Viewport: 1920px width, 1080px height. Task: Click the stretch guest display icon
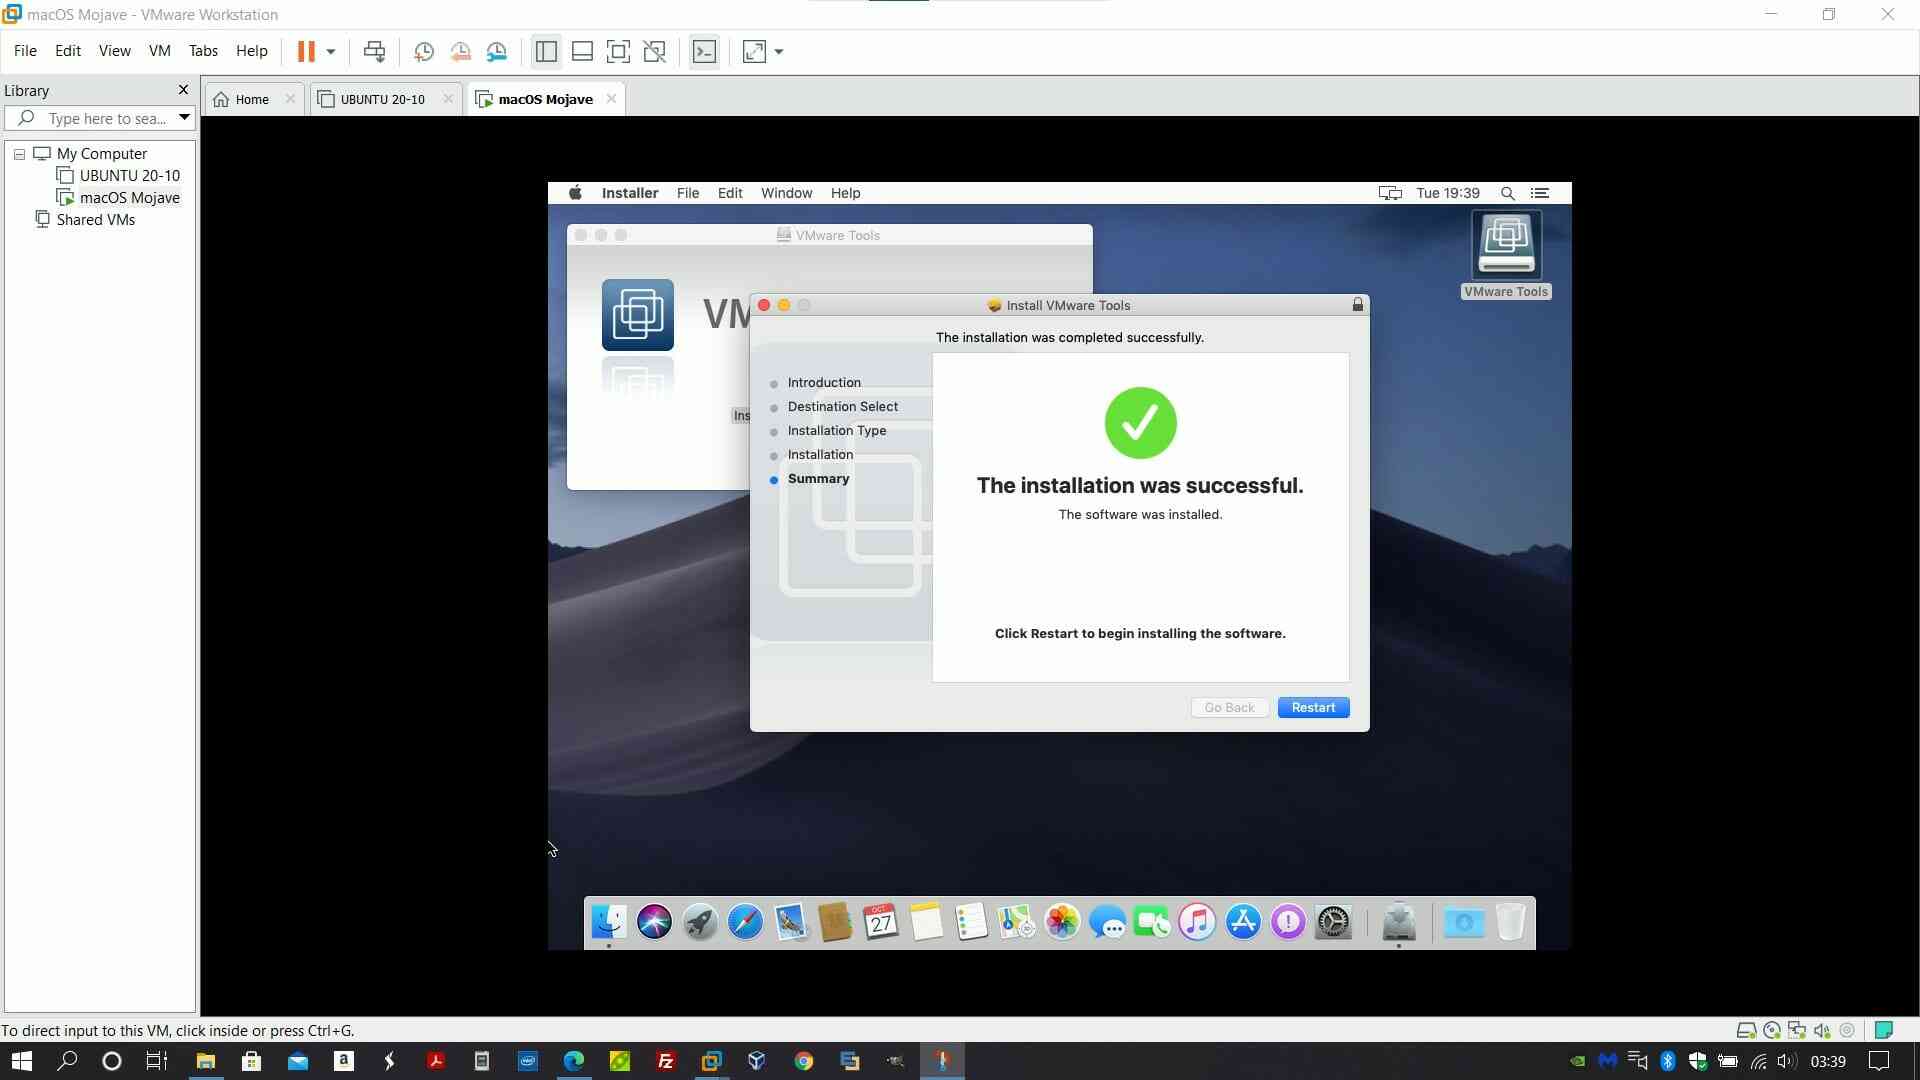coord(754,51)
